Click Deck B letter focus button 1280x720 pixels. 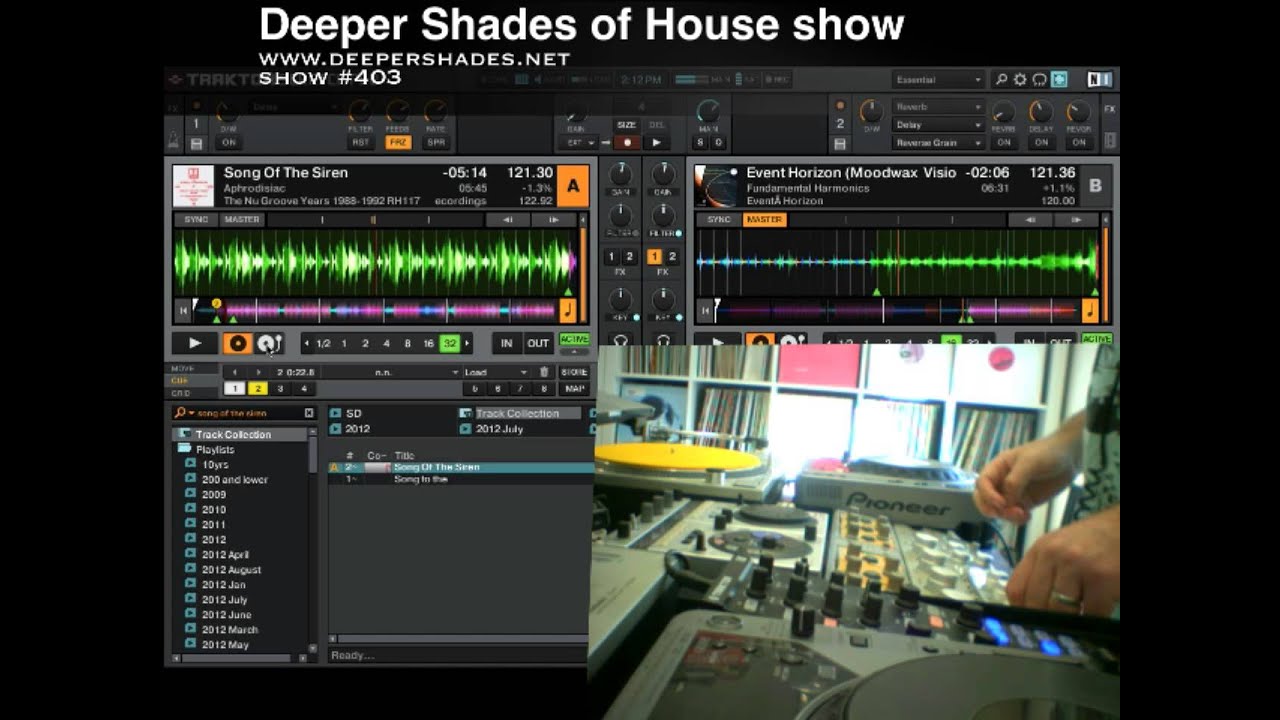(x=1095, y=186)
